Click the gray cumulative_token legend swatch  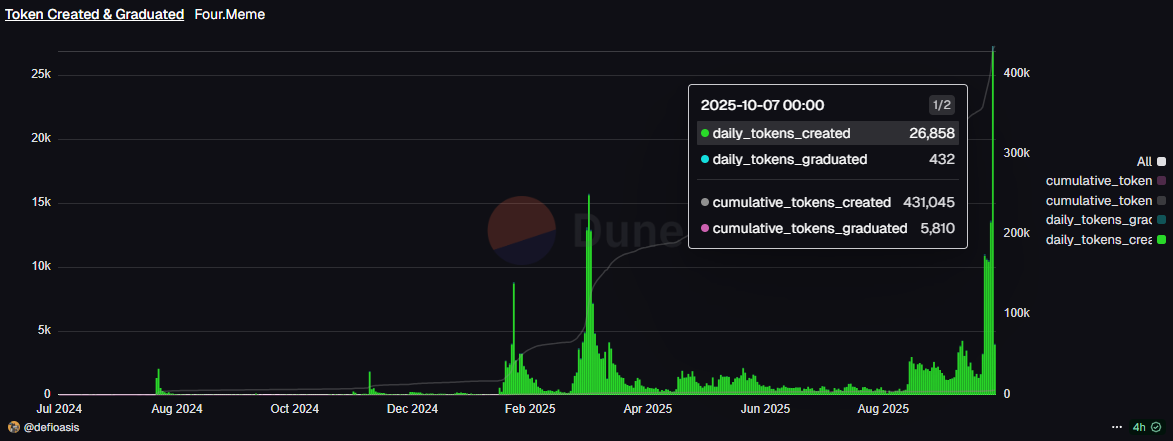click(x=1160, y=201)
